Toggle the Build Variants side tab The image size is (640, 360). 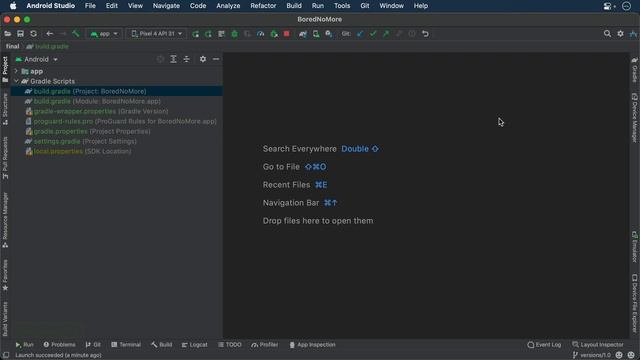pos(5,319)
